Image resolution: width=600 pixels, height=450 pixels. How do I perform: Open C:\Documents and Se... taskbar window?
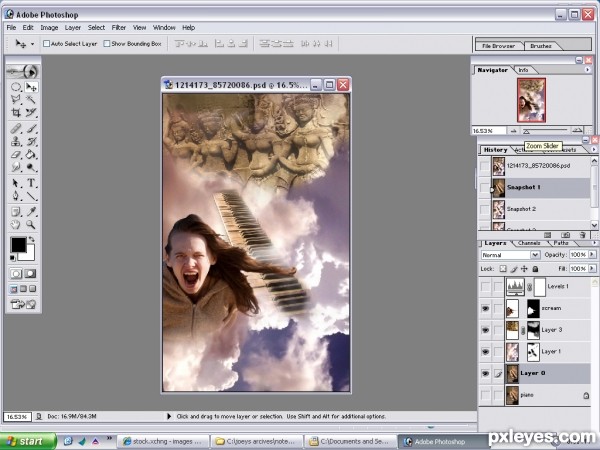point(350,442)
